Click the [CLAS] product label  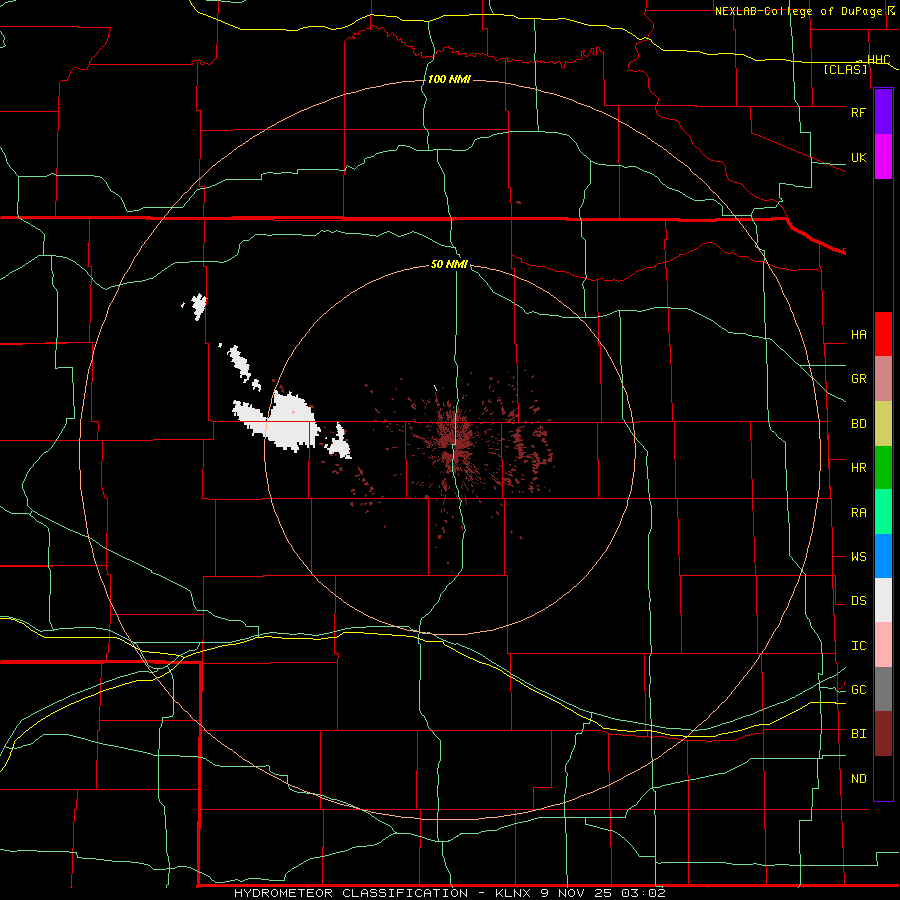point(845,69)
